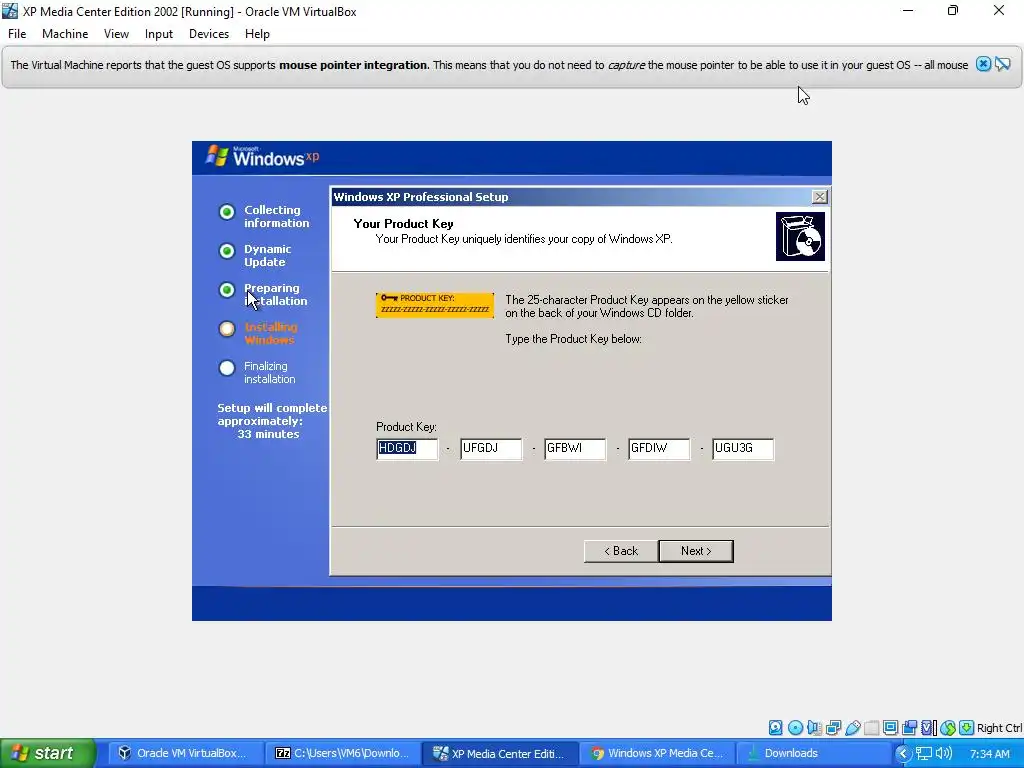Image resolution: width=1024 pixels, height=768 pixels.
Task: Click the yellow Product Key sticker image
Action: point(435,305)
